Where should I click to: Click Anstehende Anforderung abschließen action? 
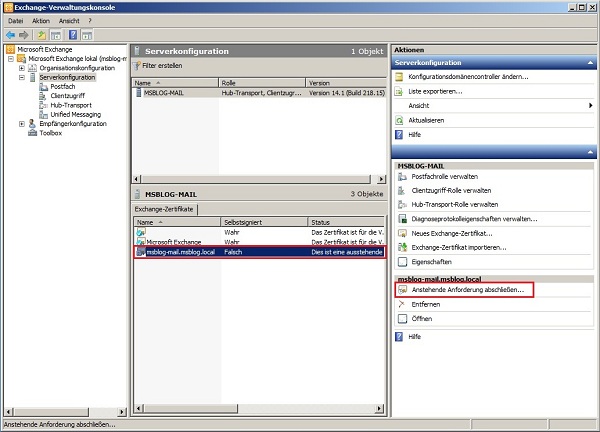click(x=468, y=290)
